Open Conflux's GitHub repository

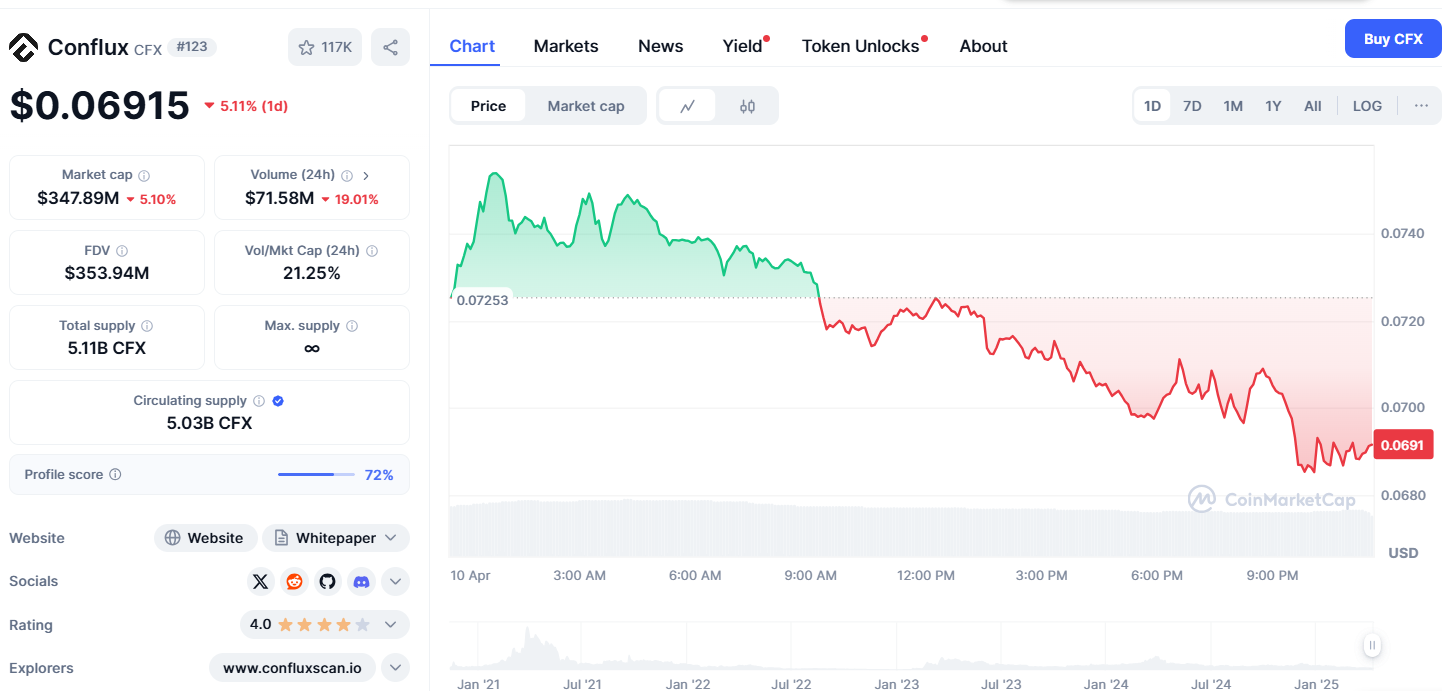327,581
